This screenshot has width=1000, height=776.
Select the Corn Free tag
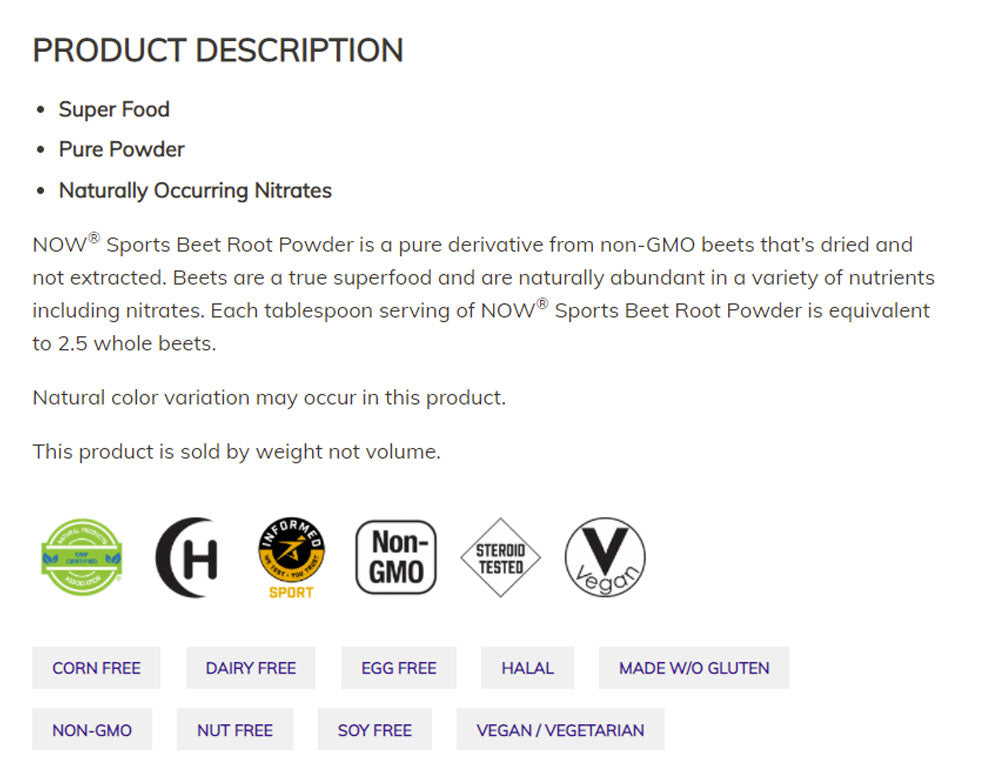[96, 668]
